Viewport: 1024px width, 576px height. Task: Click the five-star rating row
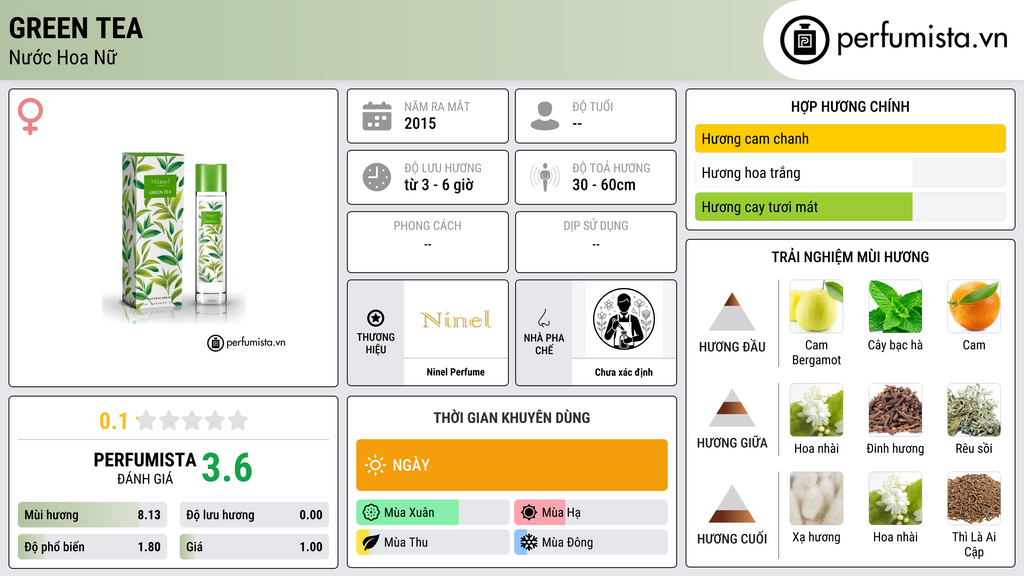(192, 420)
